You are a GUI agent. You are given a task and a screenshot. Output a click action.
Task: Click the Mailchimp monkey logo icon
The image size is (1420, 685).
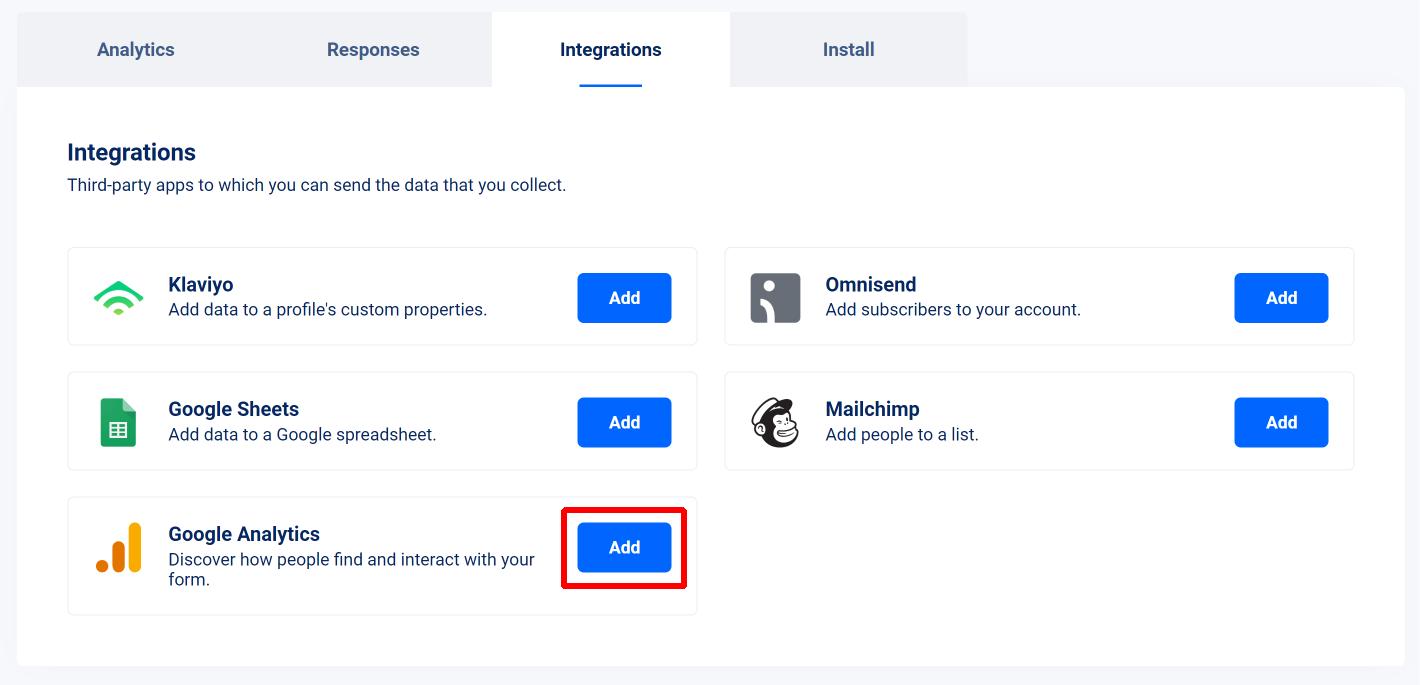pos(775,422)
